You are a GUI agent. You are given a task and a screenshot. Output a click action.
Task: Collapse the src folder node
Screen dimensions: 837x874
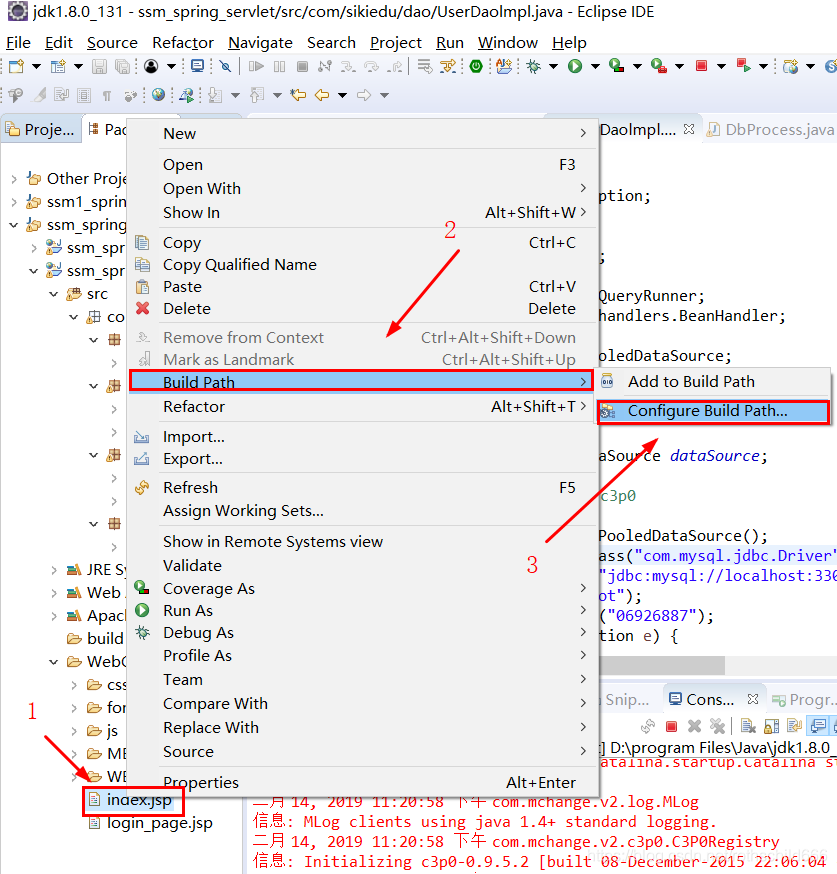click(53, 294)
